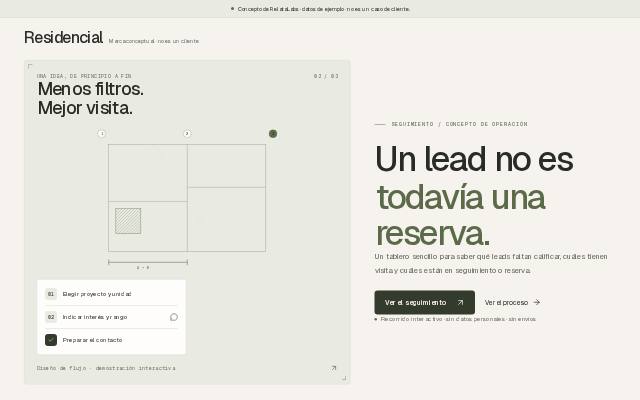Follow the Ver el proceso link
The image size is (640, 400).
click(x=512, y=302)
